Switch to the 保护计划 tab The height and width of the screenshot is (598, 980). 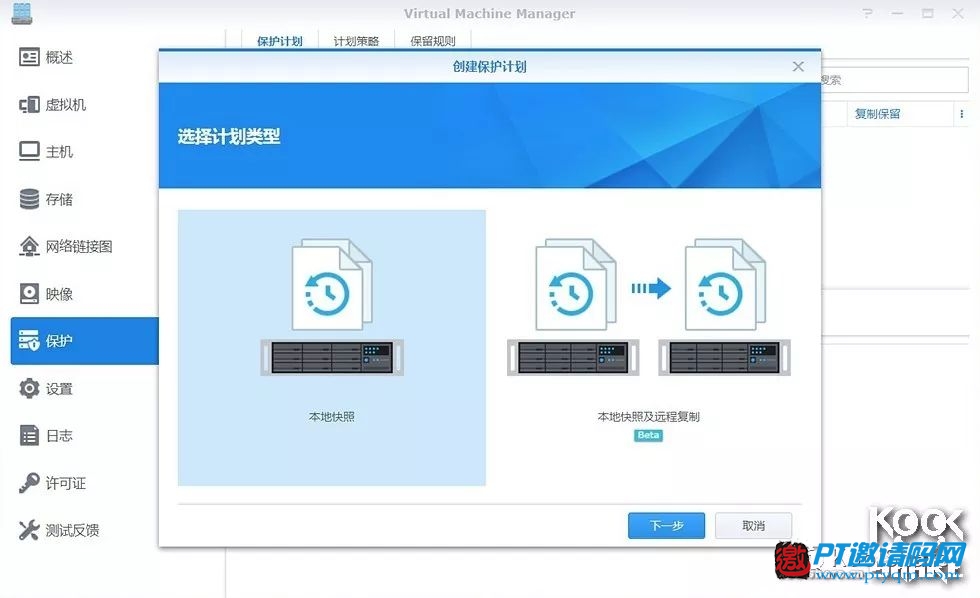pyautogui.click(x=279, y=41)
